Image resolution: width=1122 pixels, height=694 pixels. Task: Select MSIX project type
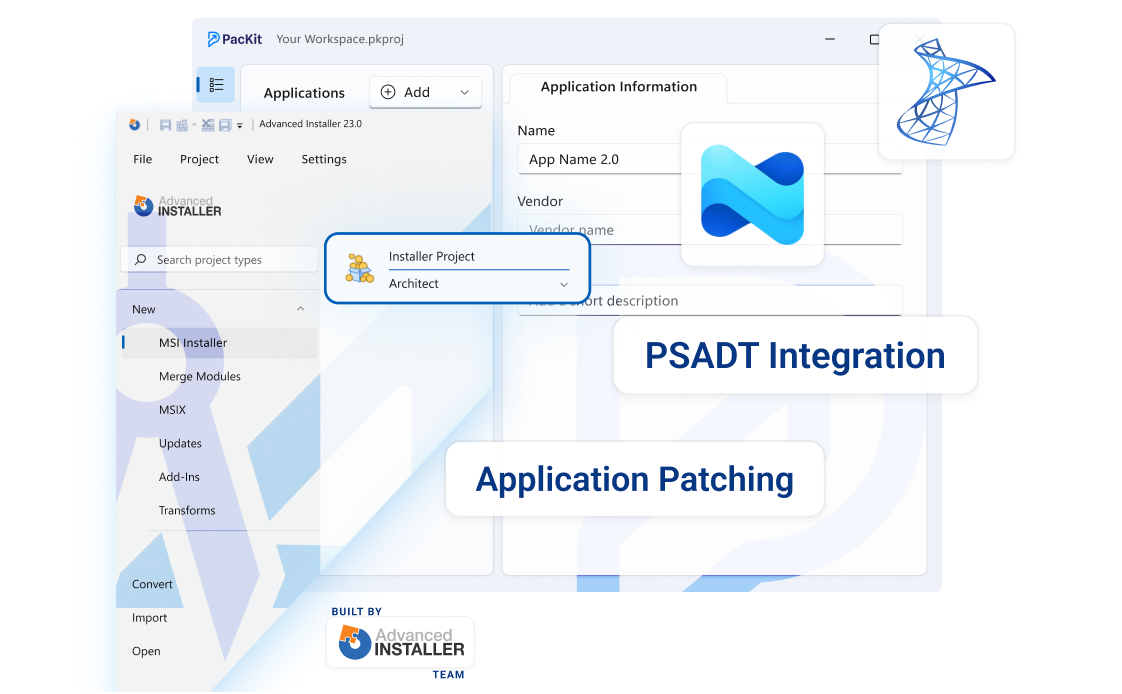[x=172, y=410]
